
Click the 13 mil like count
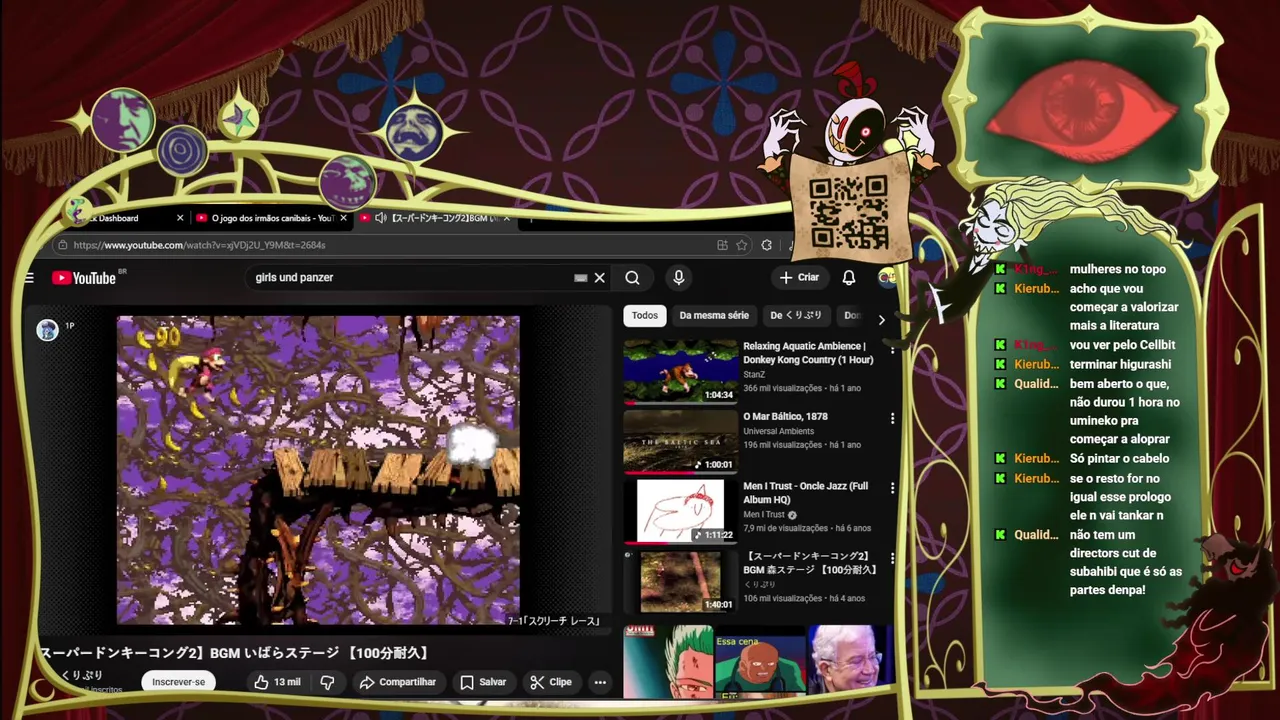287,682
